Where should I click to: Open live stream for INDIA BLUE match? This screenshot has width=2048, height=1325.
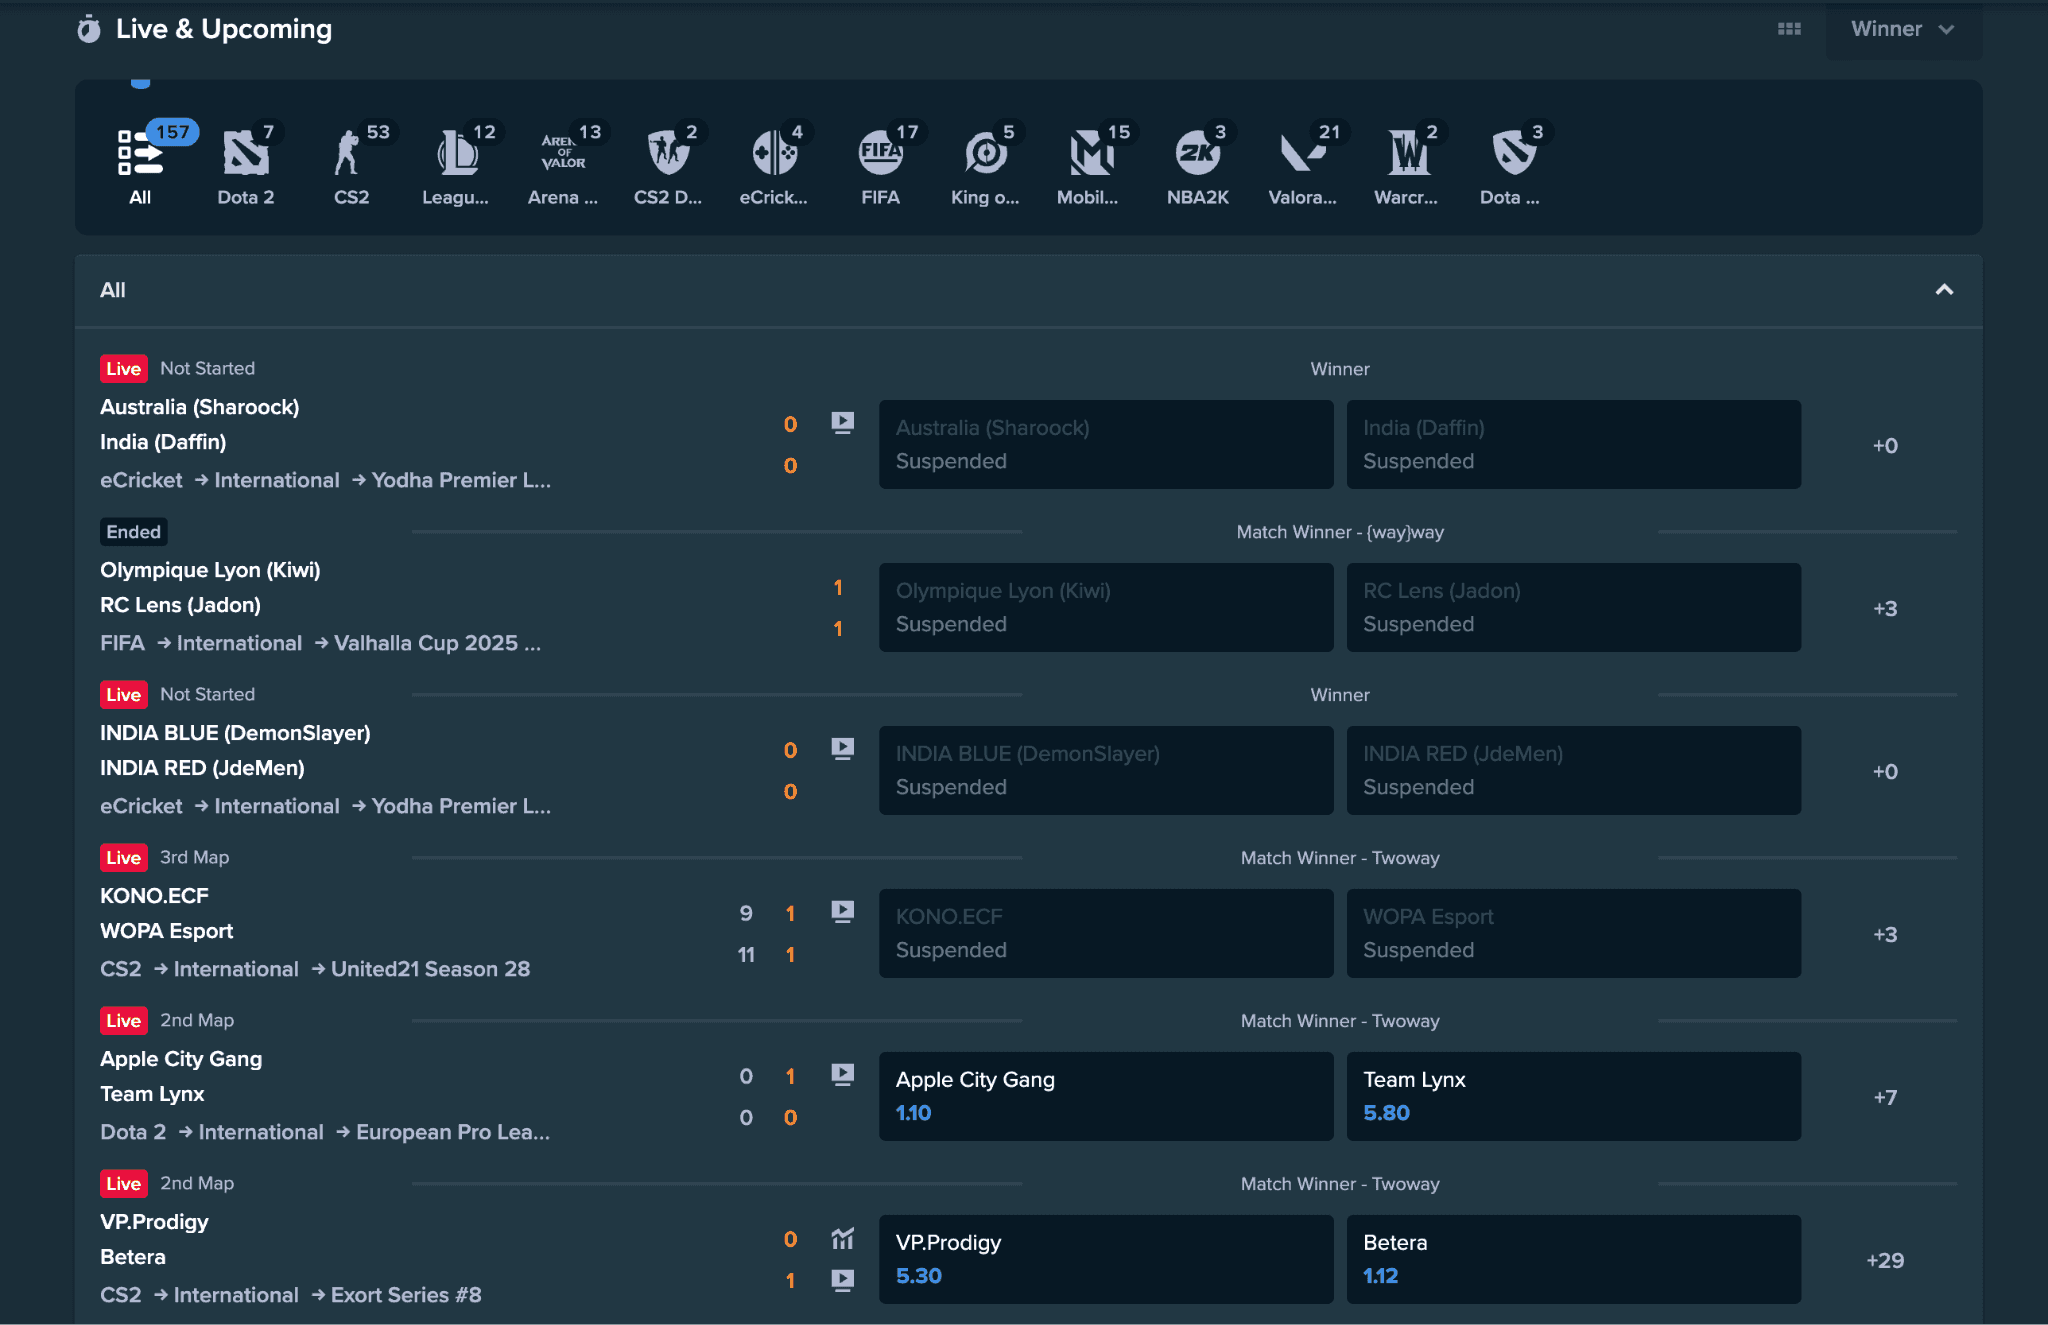[843, 749]
